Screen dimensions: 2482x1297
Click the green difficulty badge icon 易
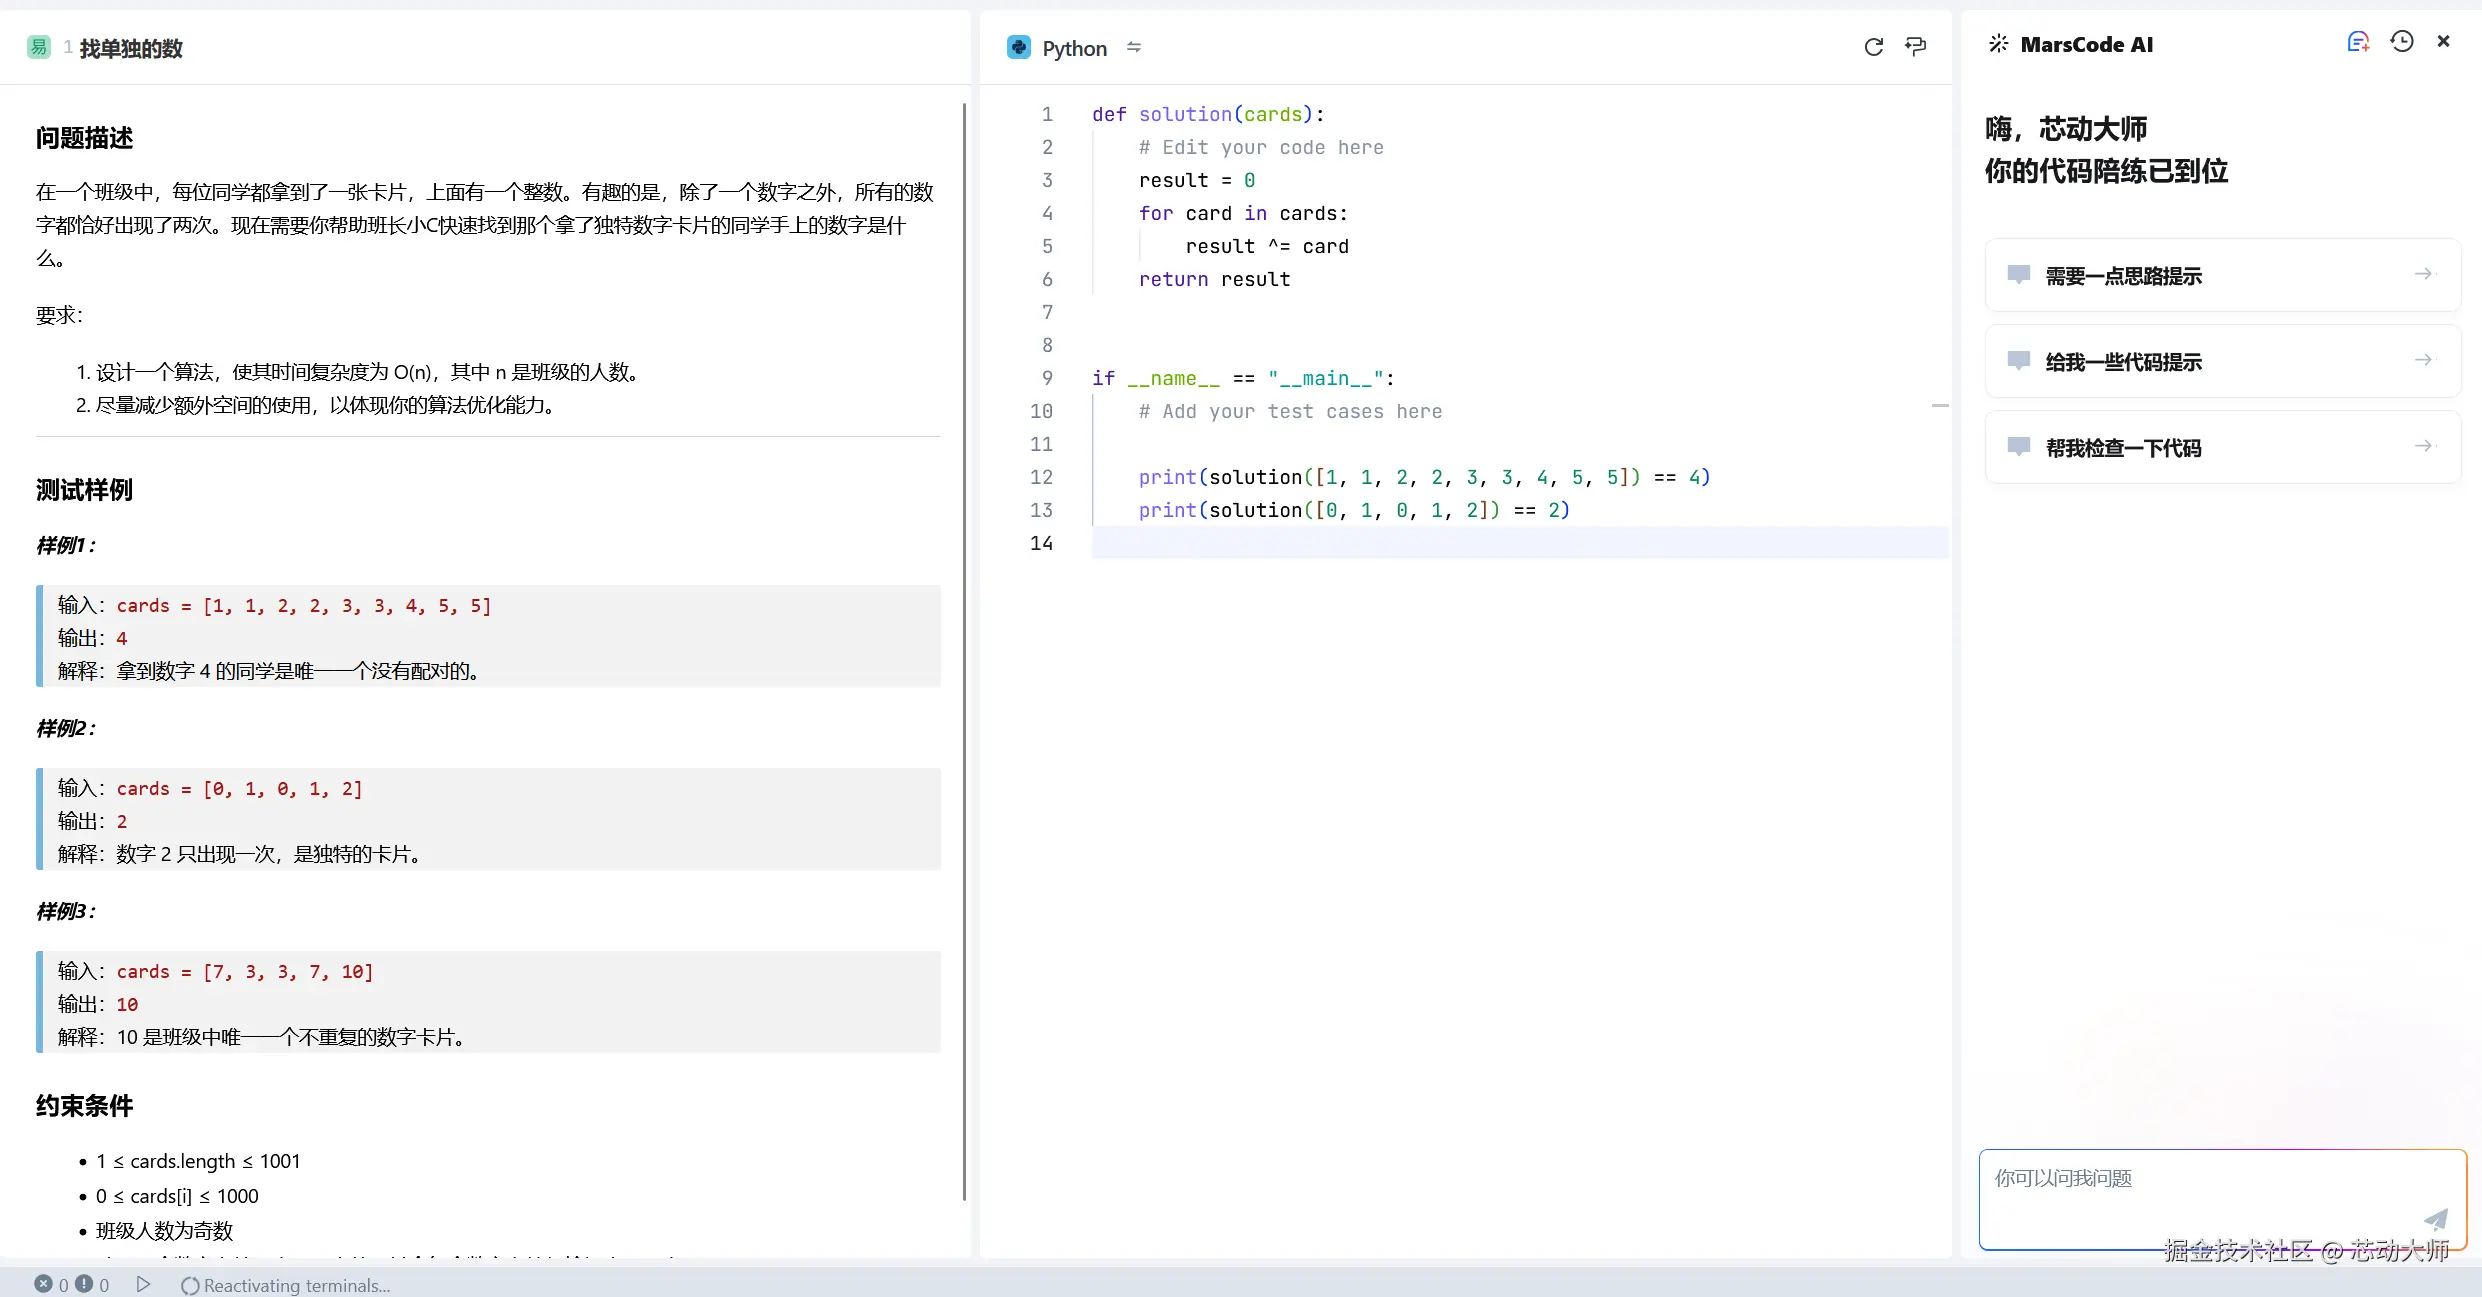pos(39,47)
